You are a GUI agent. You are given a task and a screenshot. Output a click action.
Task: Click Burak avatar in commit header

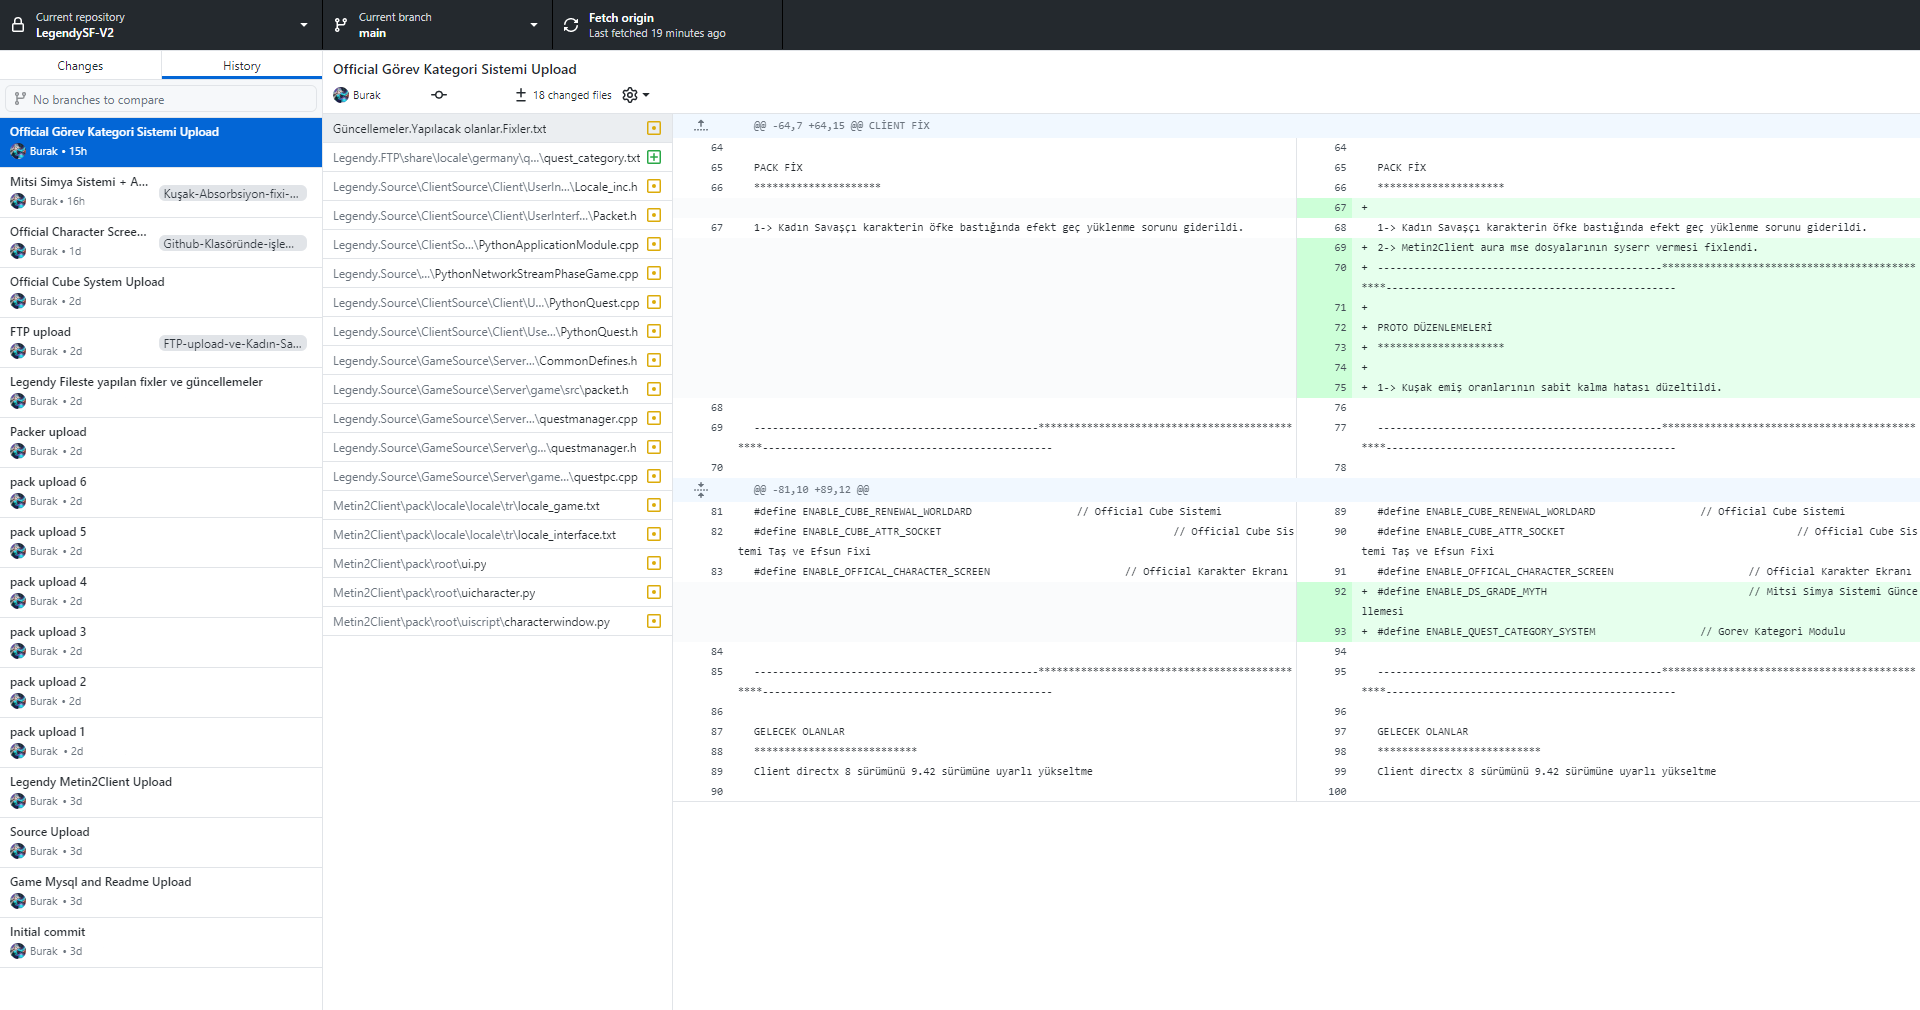click(341, 95)
